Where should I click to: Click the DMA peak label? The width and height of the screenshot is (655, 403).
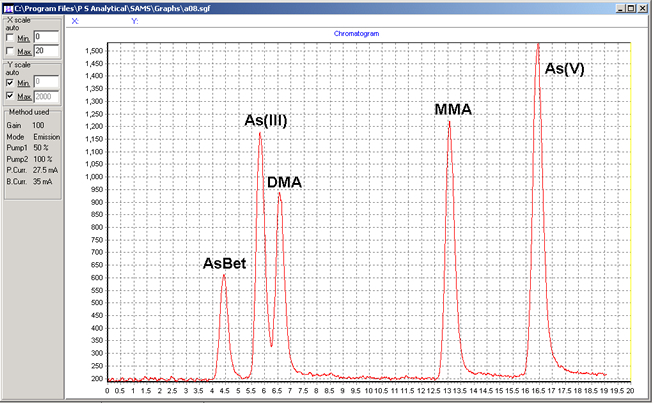tap(284, 182)
